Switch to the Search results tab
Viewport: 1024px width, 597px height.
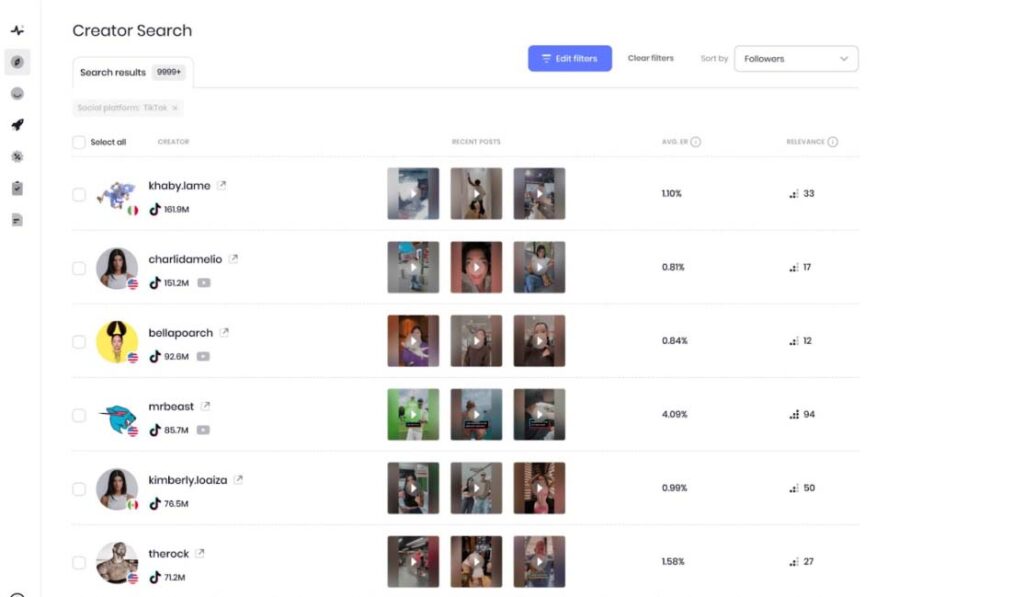(x=133, y=73)
